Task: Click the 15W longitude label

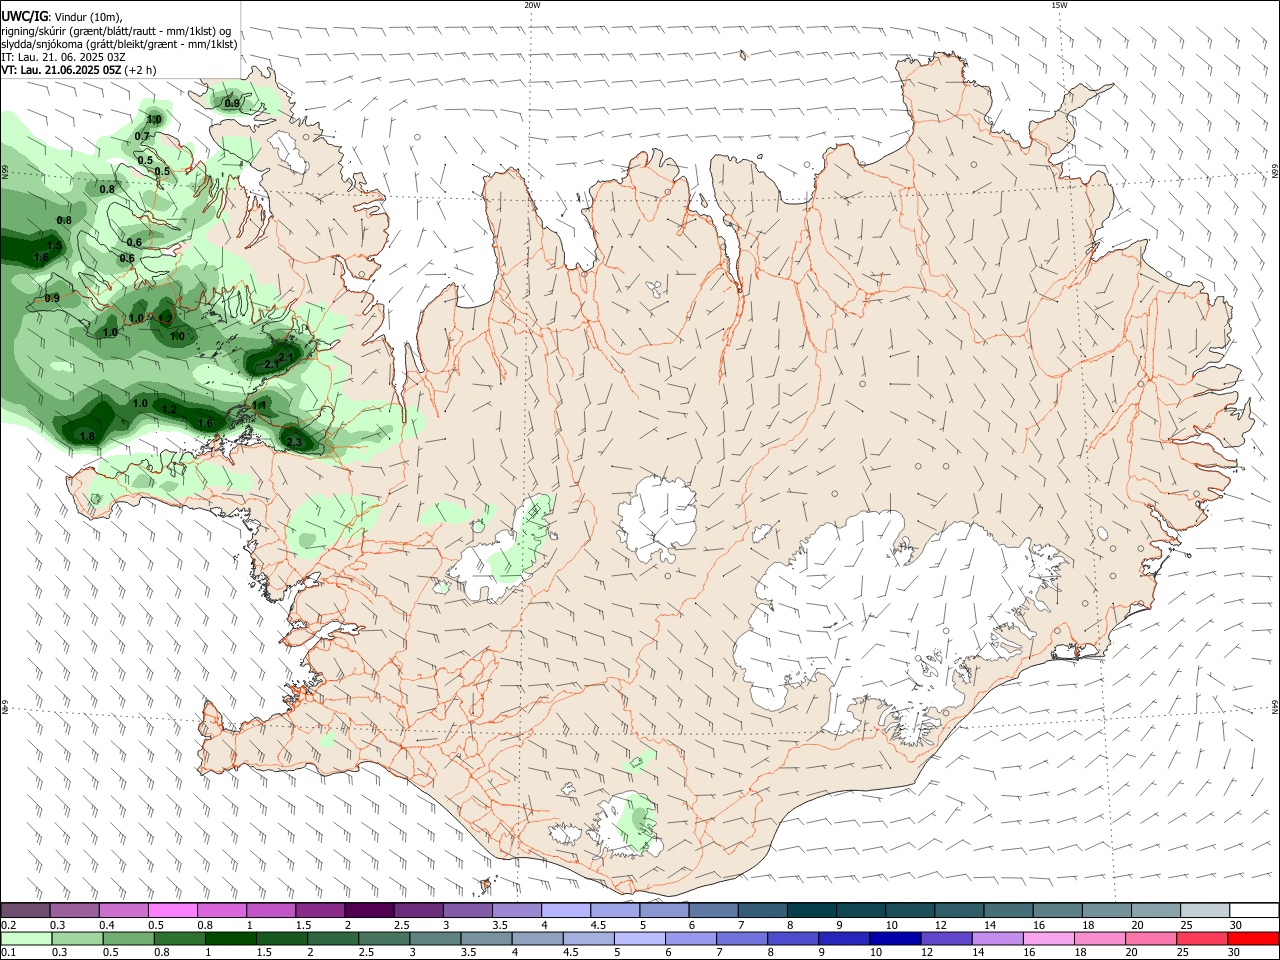Action: point(1059,5)
